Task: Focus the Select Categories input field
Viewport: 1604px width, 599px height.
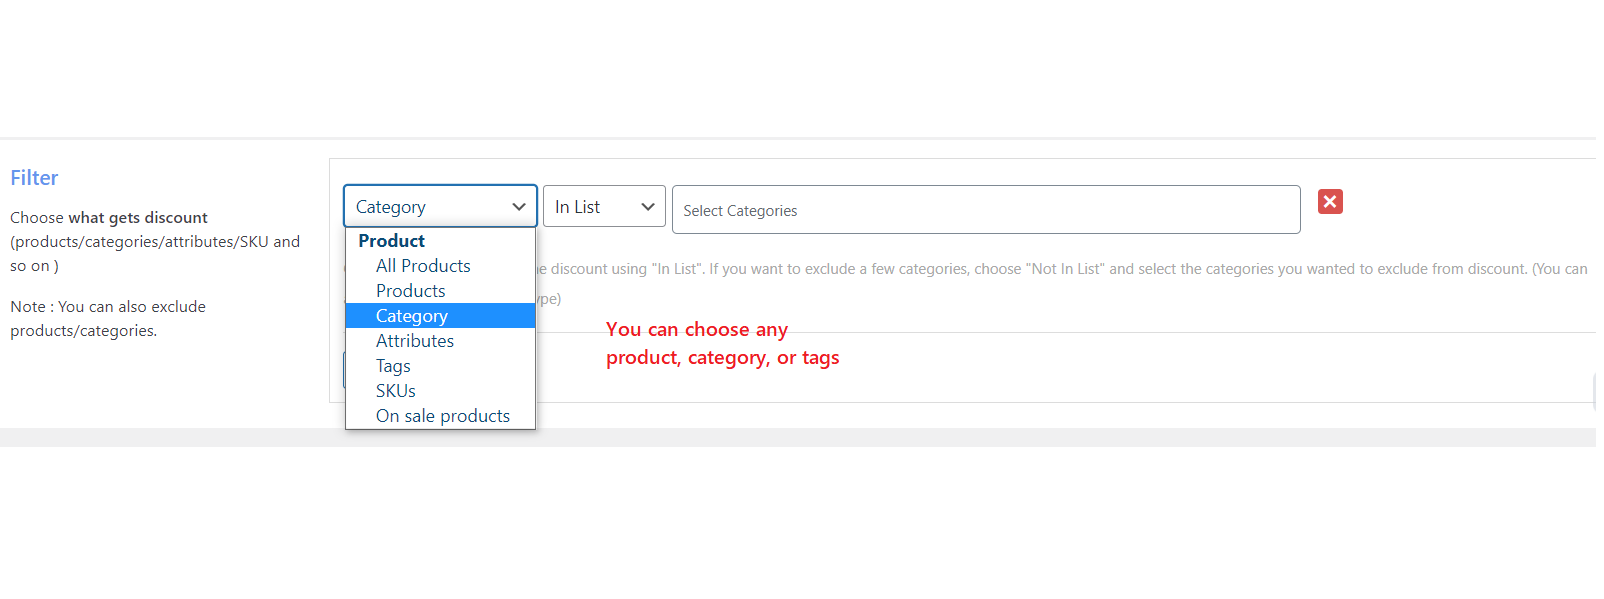Action: click(985, 210)
